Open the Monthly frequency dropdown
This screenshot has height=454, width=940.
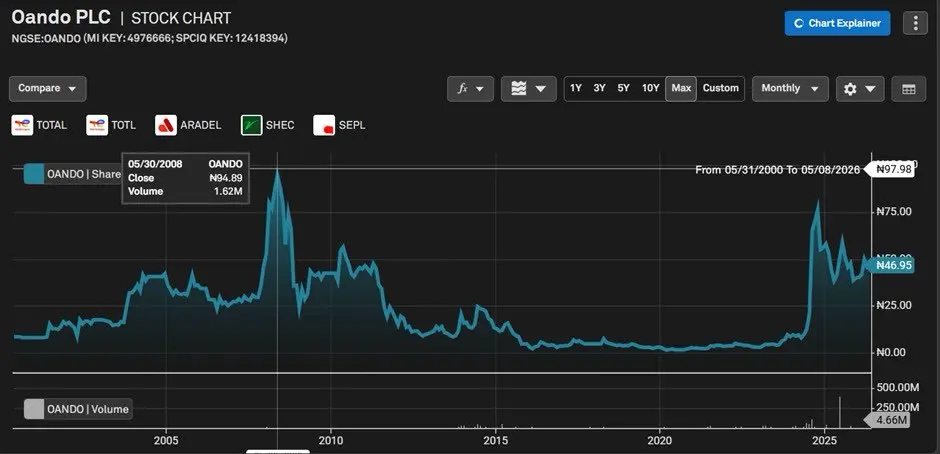[x=790, y=89]
